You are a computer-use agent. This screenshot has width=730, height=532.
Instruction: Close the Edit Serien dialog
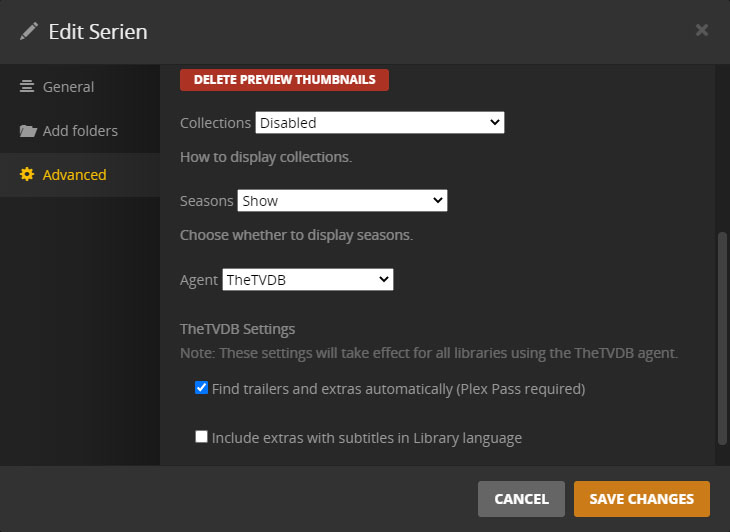click(702, 30)
